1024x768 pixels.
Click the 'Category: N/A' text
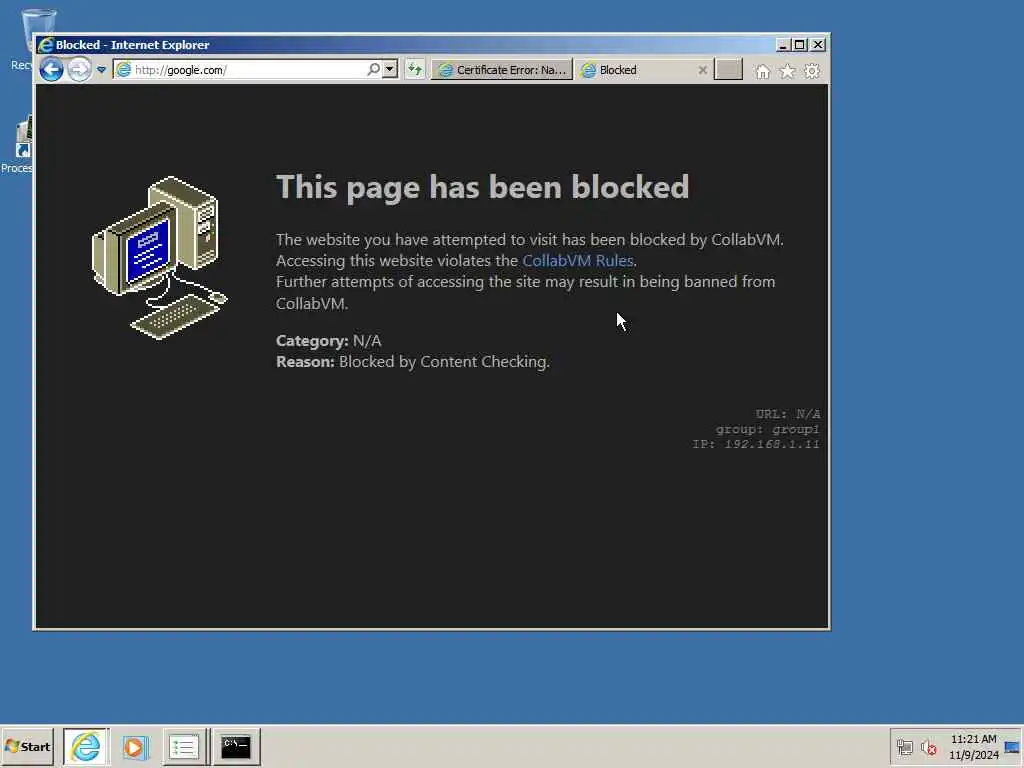click(328, 341)
